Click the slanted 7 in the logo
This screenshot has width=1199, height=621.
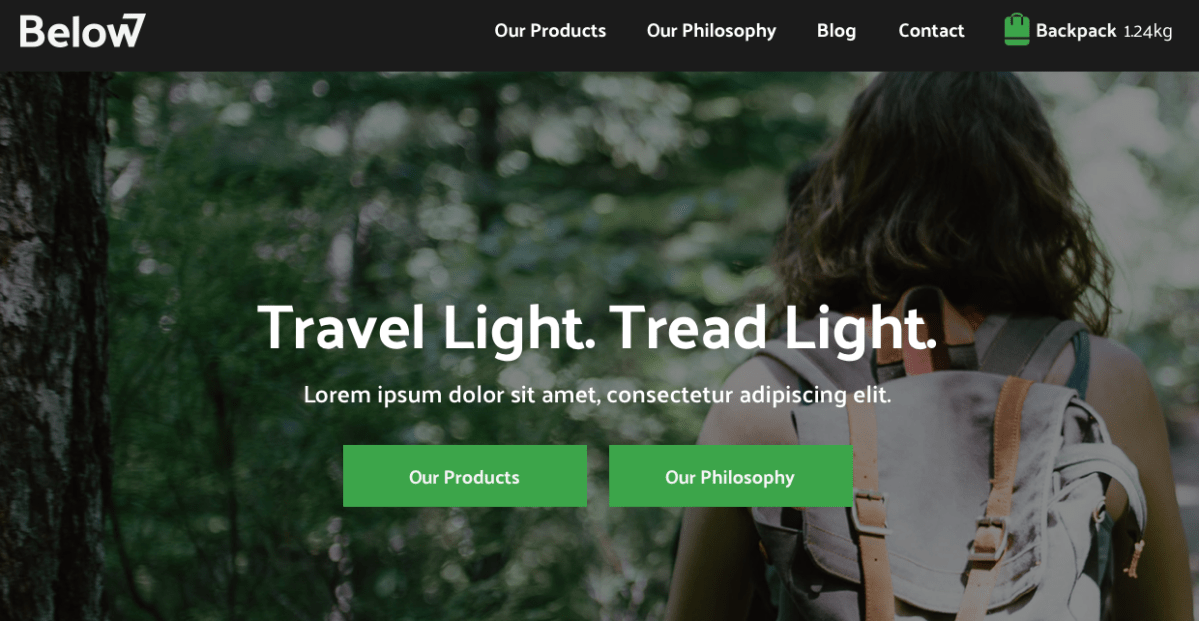tap(132, 31)
